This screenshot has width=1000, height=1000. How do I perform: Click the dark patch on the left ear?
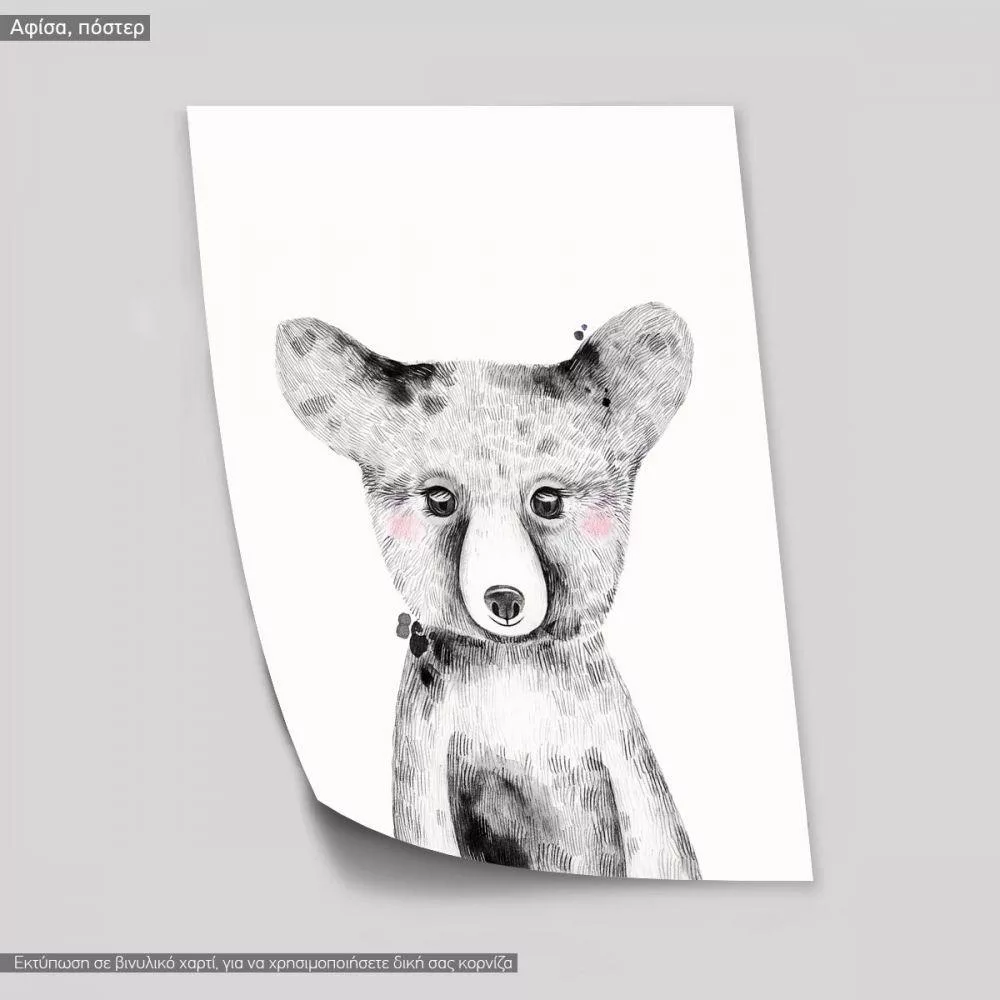click(400, 380)
